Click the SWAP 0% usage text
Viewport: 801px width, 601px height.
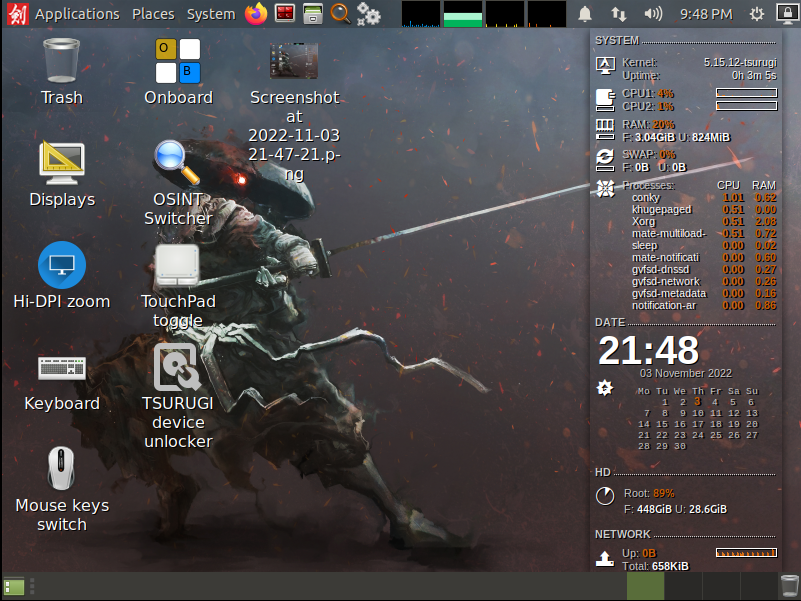pyautogui.click(x=649, y=154)
